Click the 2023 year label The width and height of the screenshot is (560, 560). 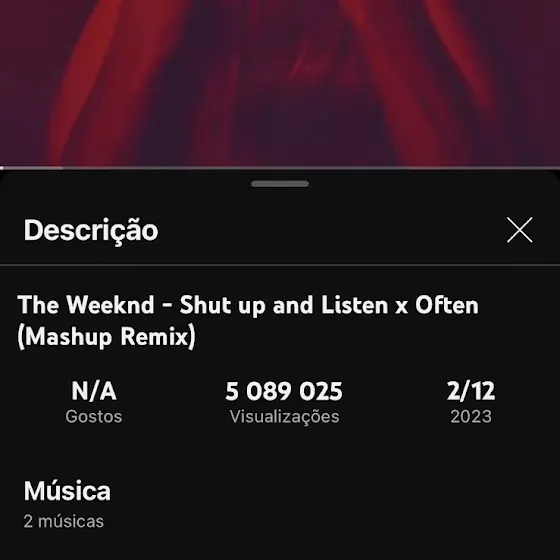click(471, 416)
